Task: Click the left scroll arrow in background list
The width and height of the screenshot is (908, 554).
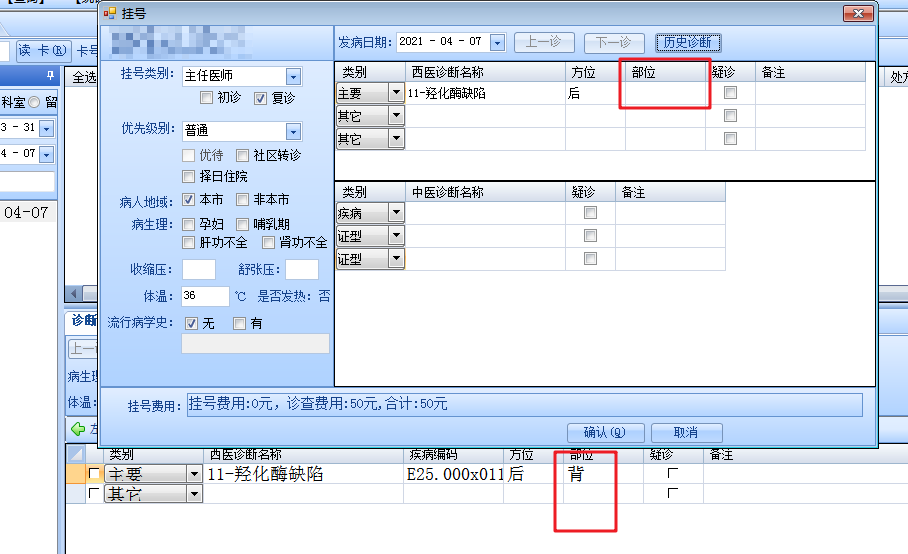Action: coord(74,293)
